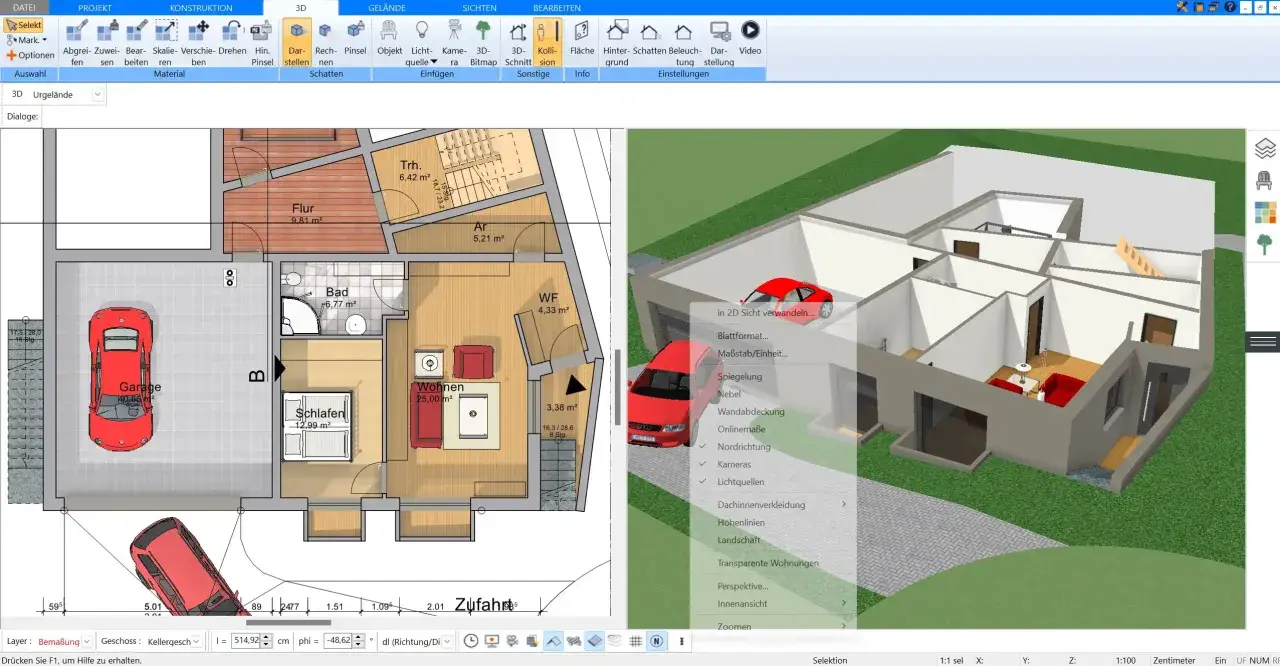Expand the Innenansicht submenu
Screen dimensions: 1280x666
pyautogui.click(x=774, y=603)
